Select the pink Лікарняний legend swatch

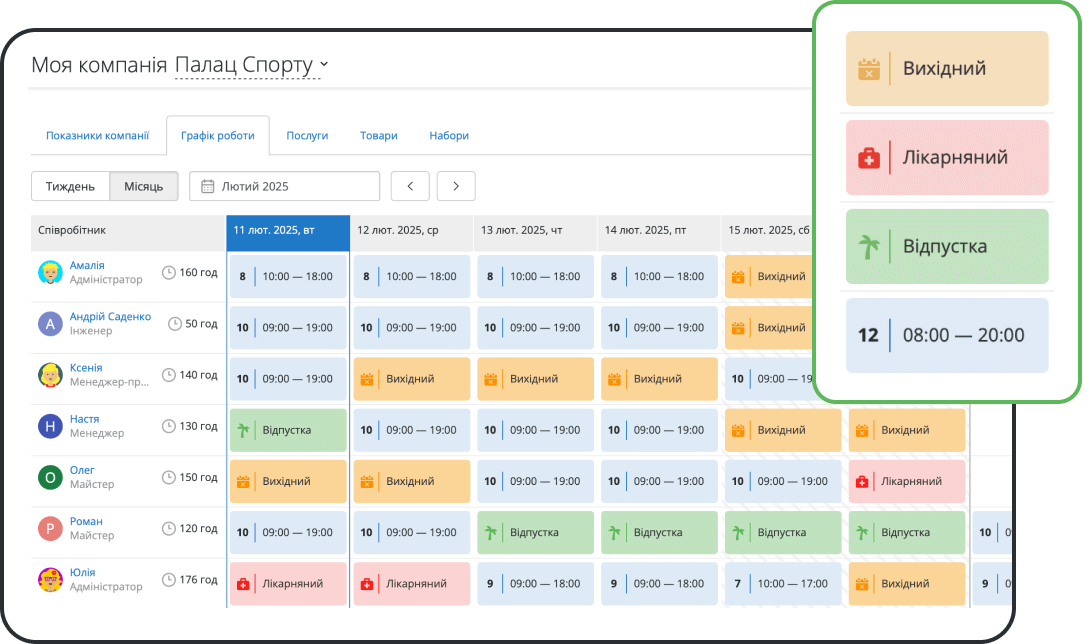pos(946,158)
